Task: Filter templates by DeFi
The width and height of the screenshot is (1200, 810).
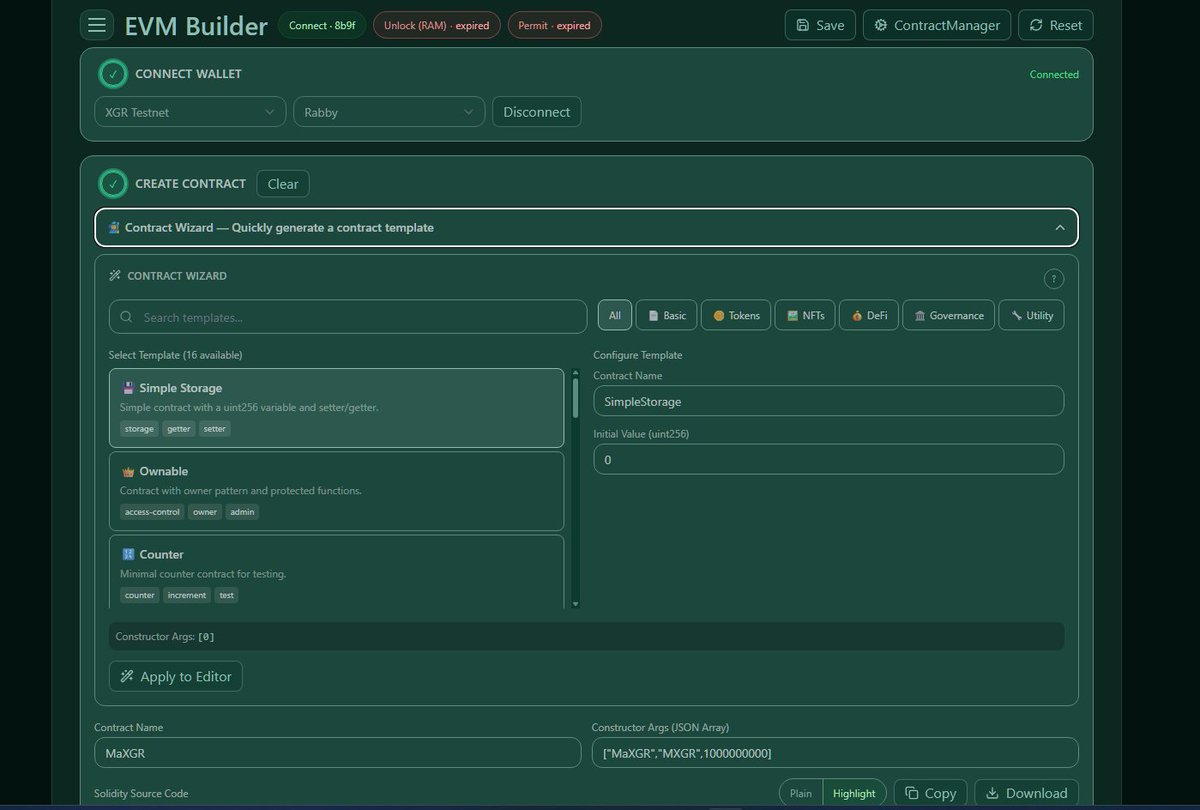Action: (x=869, y=315)
